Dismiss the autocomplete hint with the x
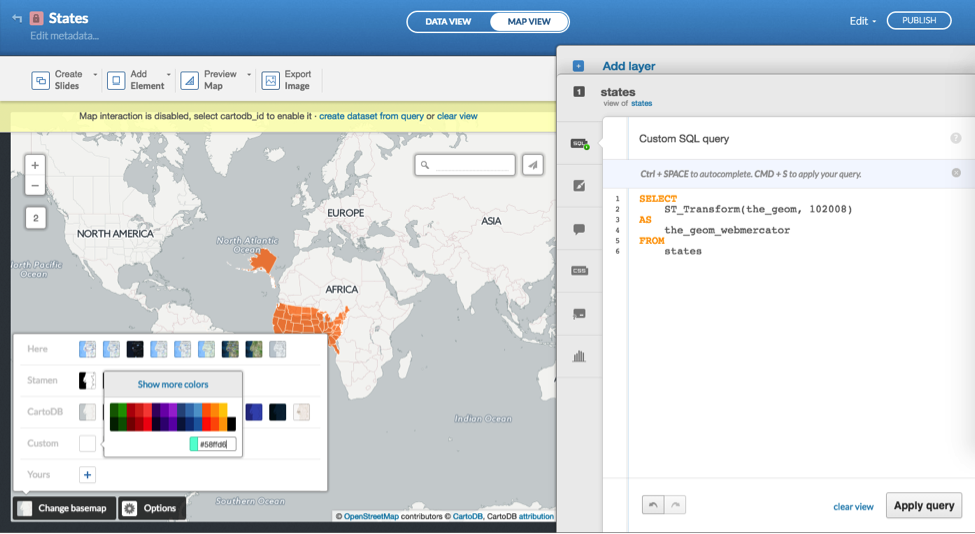This screenshot has width=975, height=534. (x=956, y=173)
